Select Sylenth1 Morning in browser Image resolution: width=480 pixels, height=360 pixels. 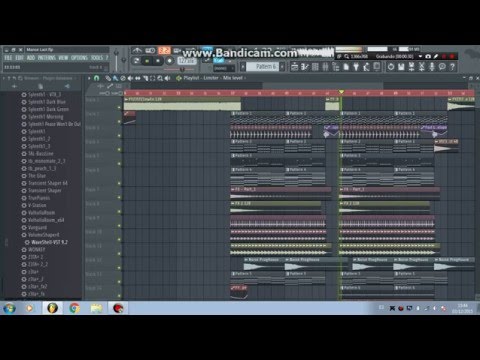tap(46, 117)
